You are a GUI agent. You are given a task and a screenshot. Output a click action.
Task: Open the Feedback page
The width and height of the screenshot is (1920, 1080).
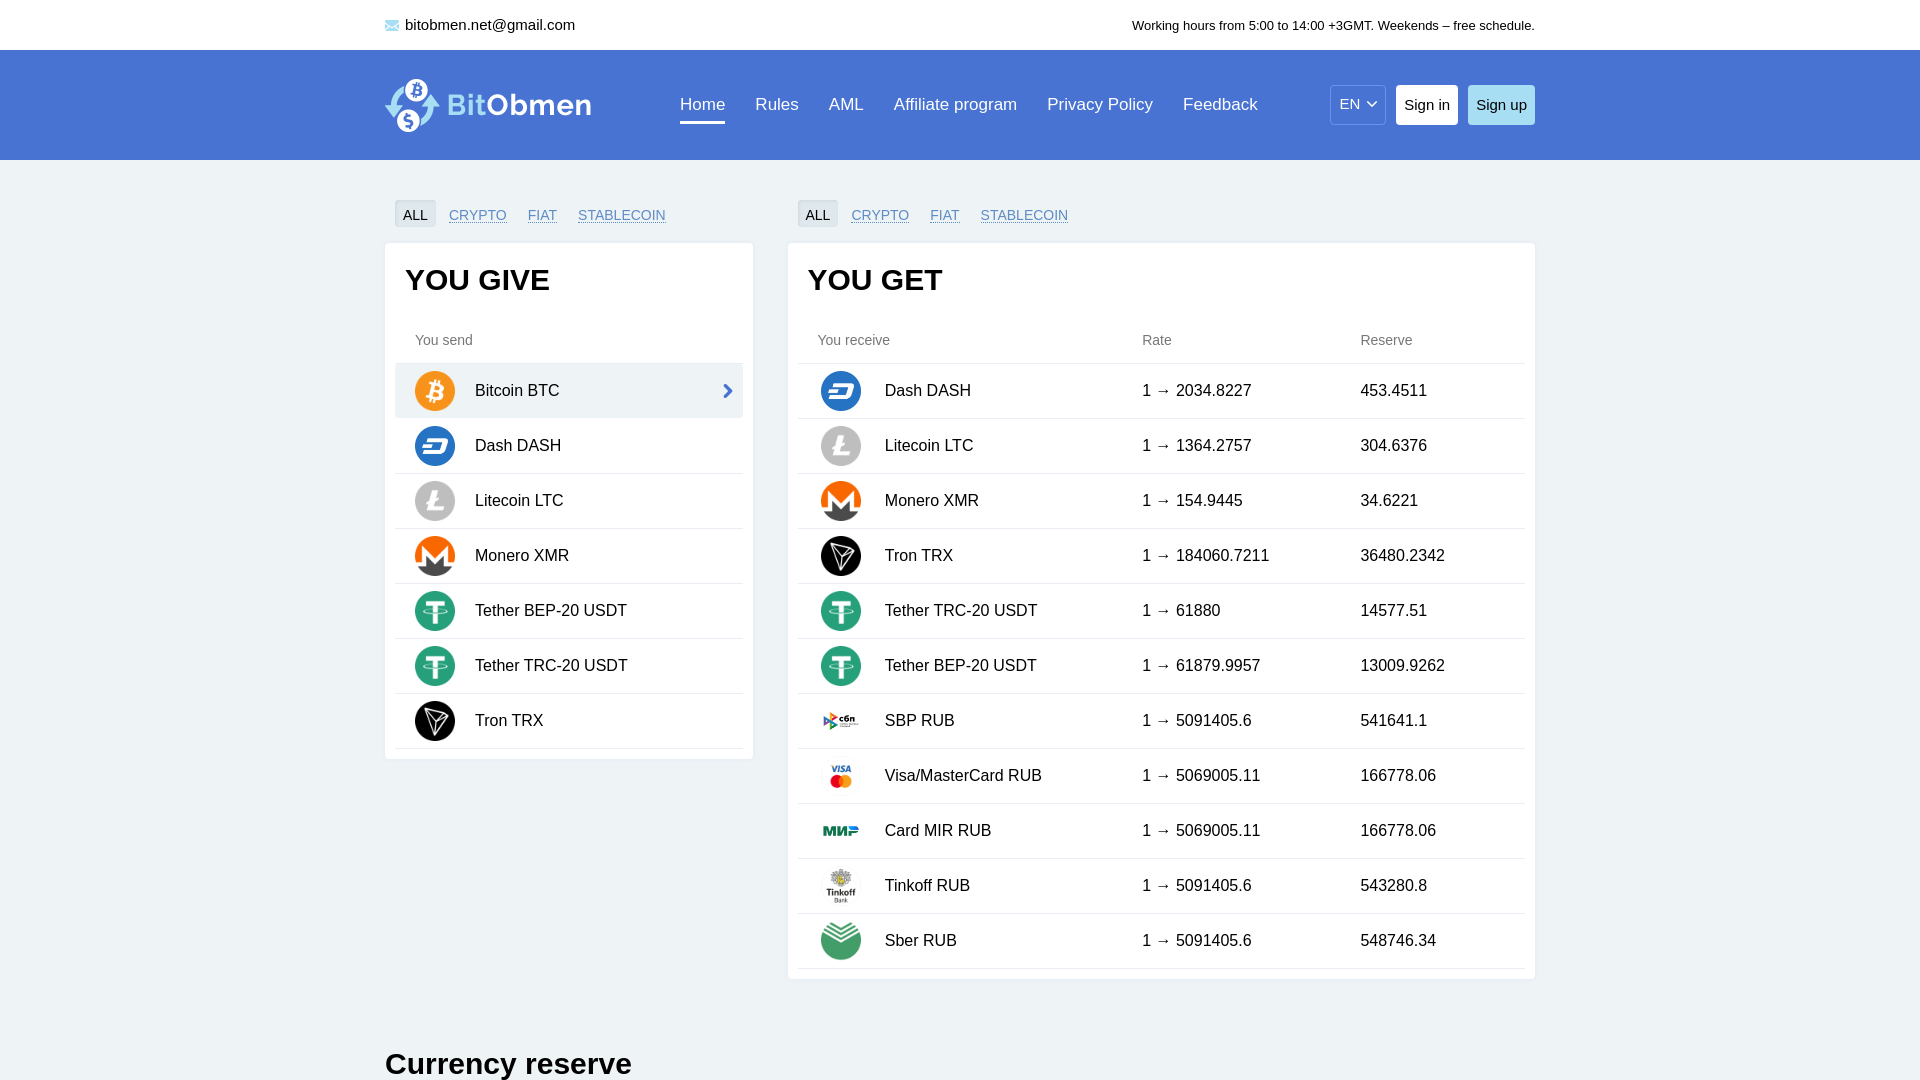click(x=1220, y=105)
